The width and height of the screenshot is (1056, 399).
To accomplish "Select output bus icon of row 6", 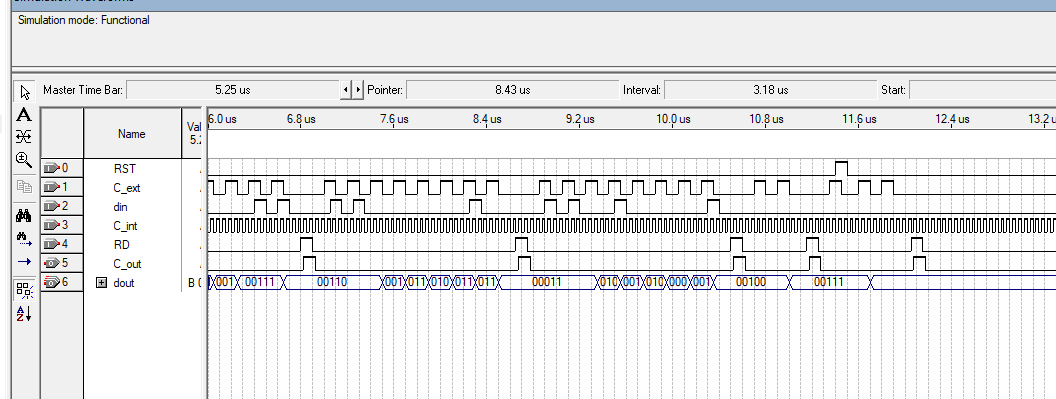I will pyautogui.click(x=52, y=282).
